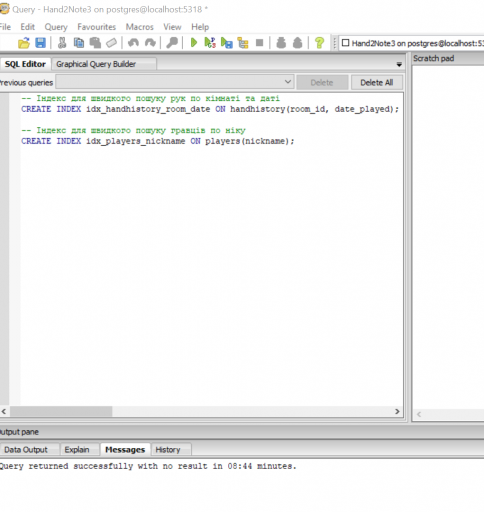
Task: Click the Copy icon in the toolbar
Action: coord(79,43)
